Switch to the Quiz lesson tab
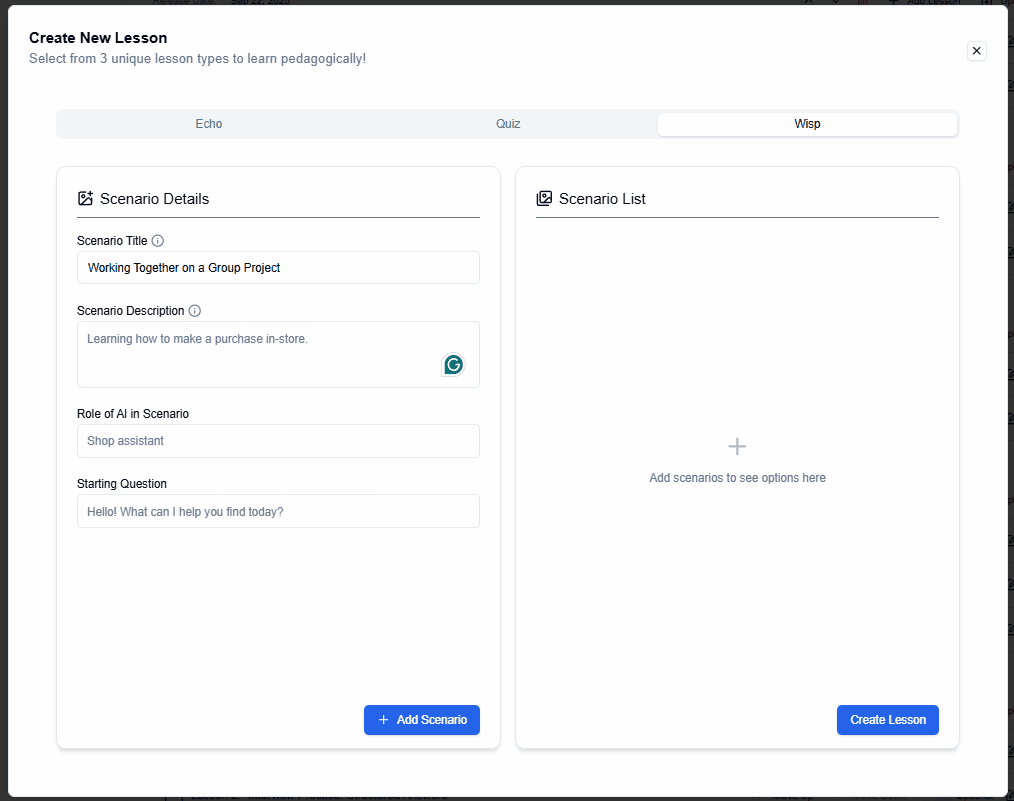1014x801 pixels. [508, 124]
